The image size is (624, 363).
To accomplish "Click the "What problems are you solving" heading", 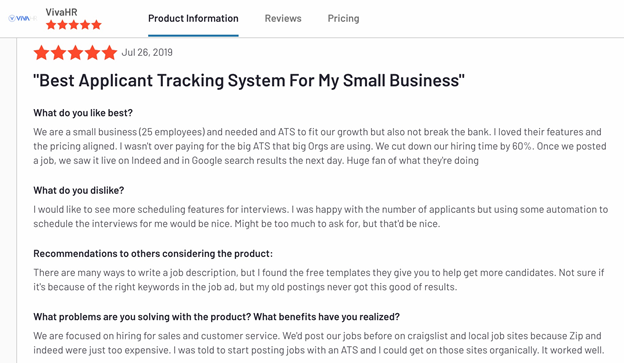I will click(216, 317).
